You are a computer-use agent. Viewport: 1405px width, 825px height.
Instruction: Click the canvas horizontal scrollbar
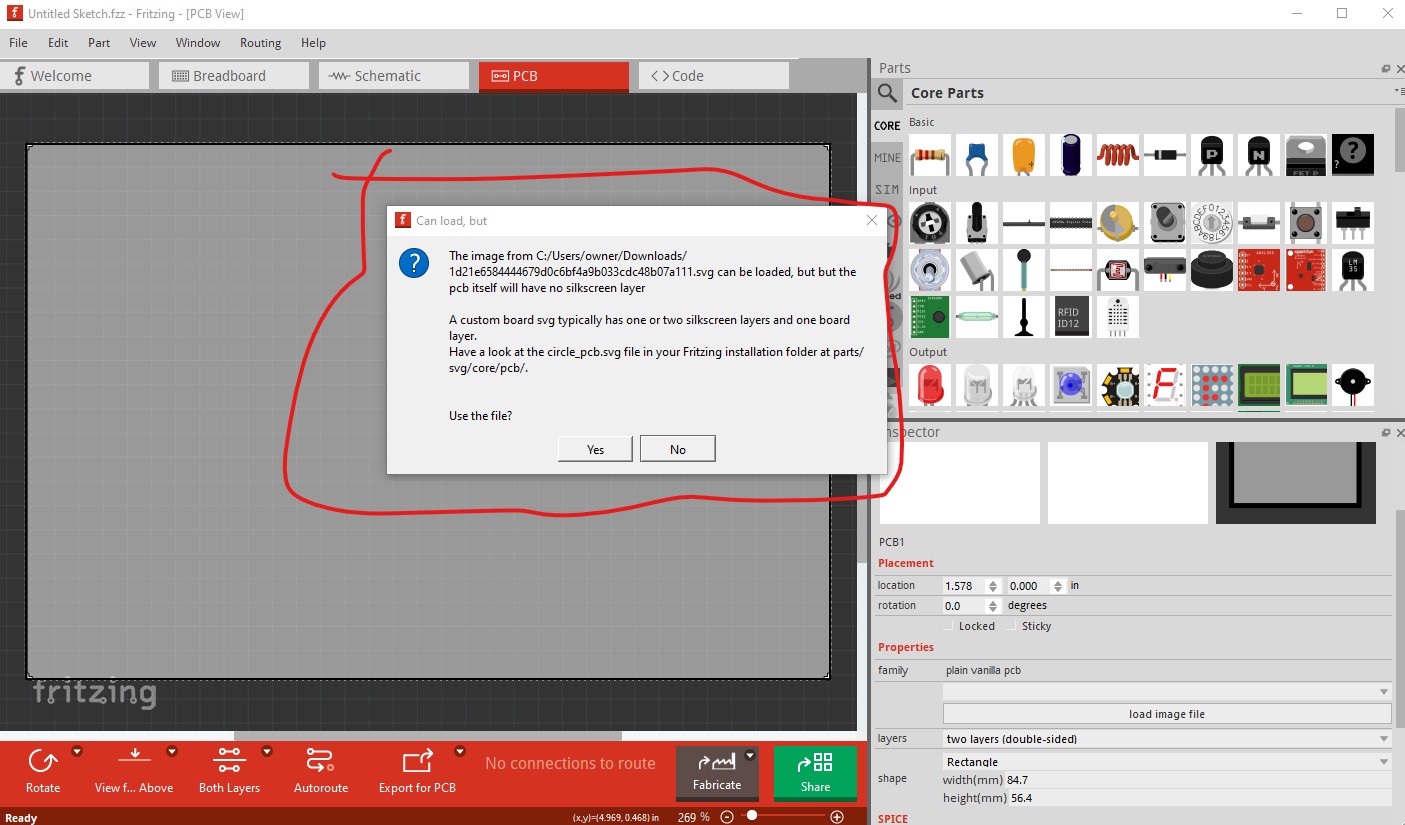[430, 736]
